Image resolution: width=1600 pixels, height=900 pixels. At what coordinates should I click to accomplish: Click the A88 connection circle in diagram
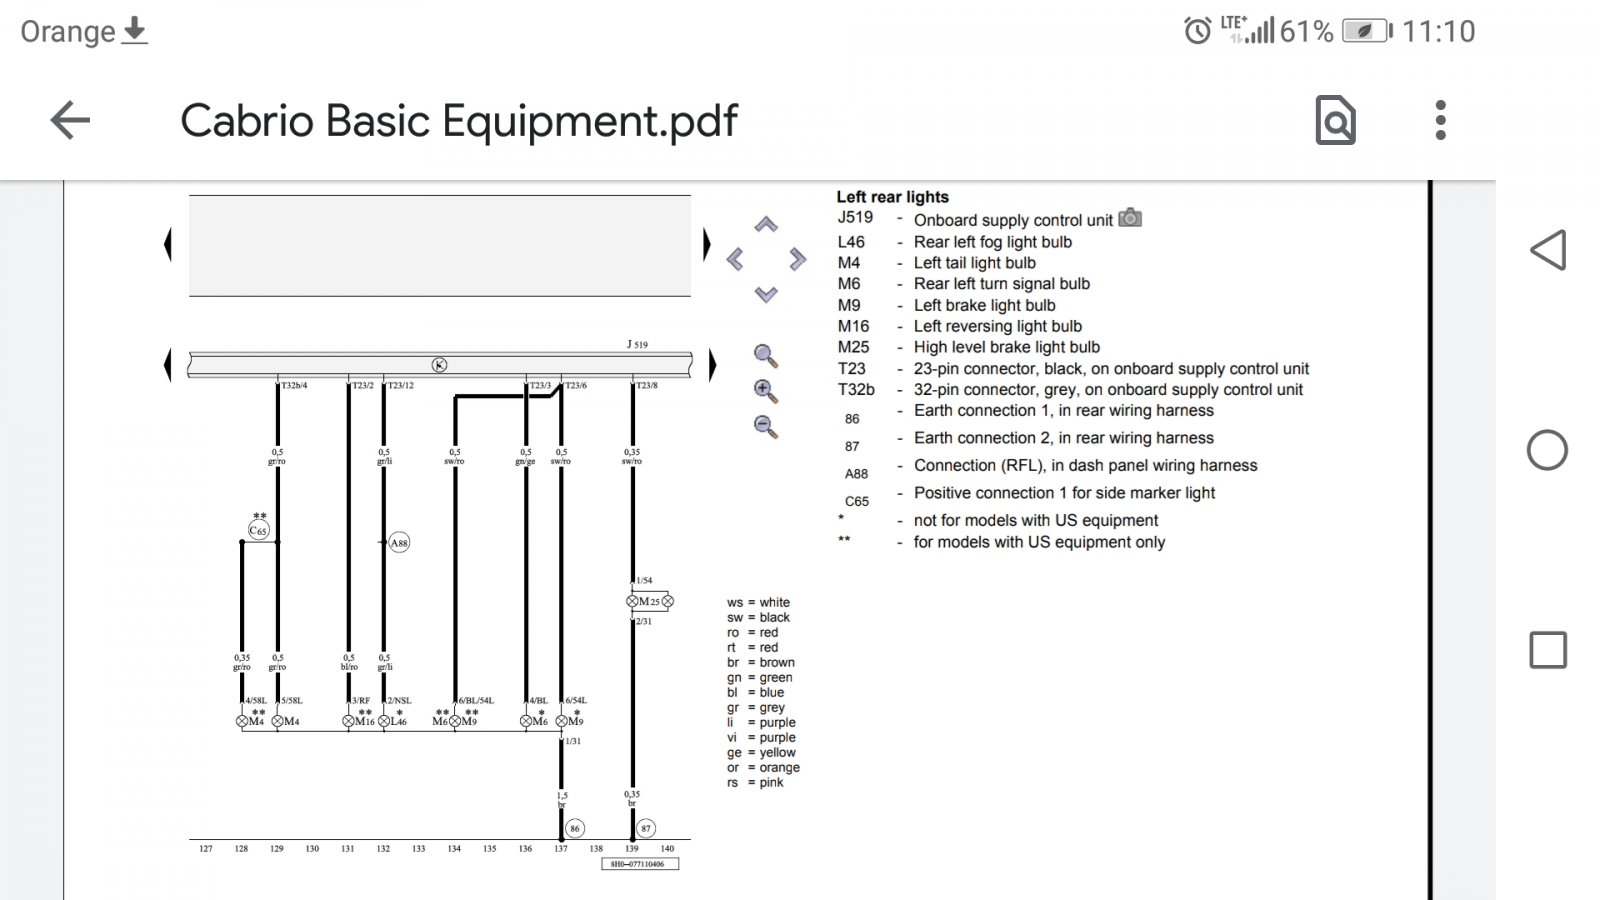coord(399,543)
